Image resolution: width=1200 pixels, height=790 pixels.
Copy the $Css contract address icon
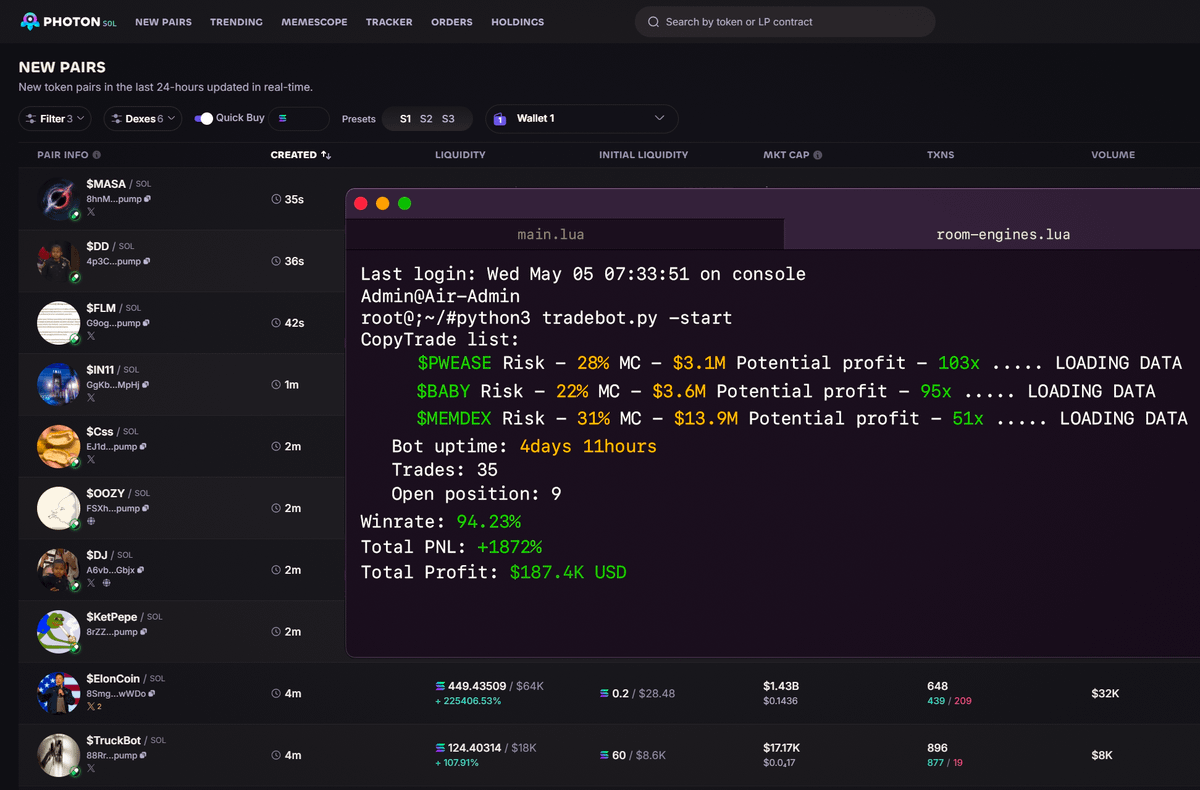[x=144, y=447]
